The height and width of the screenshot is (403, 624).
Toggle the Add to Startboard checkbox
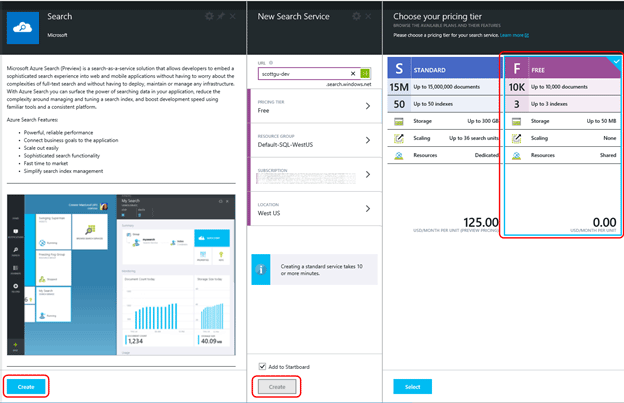tap(262, 366)
